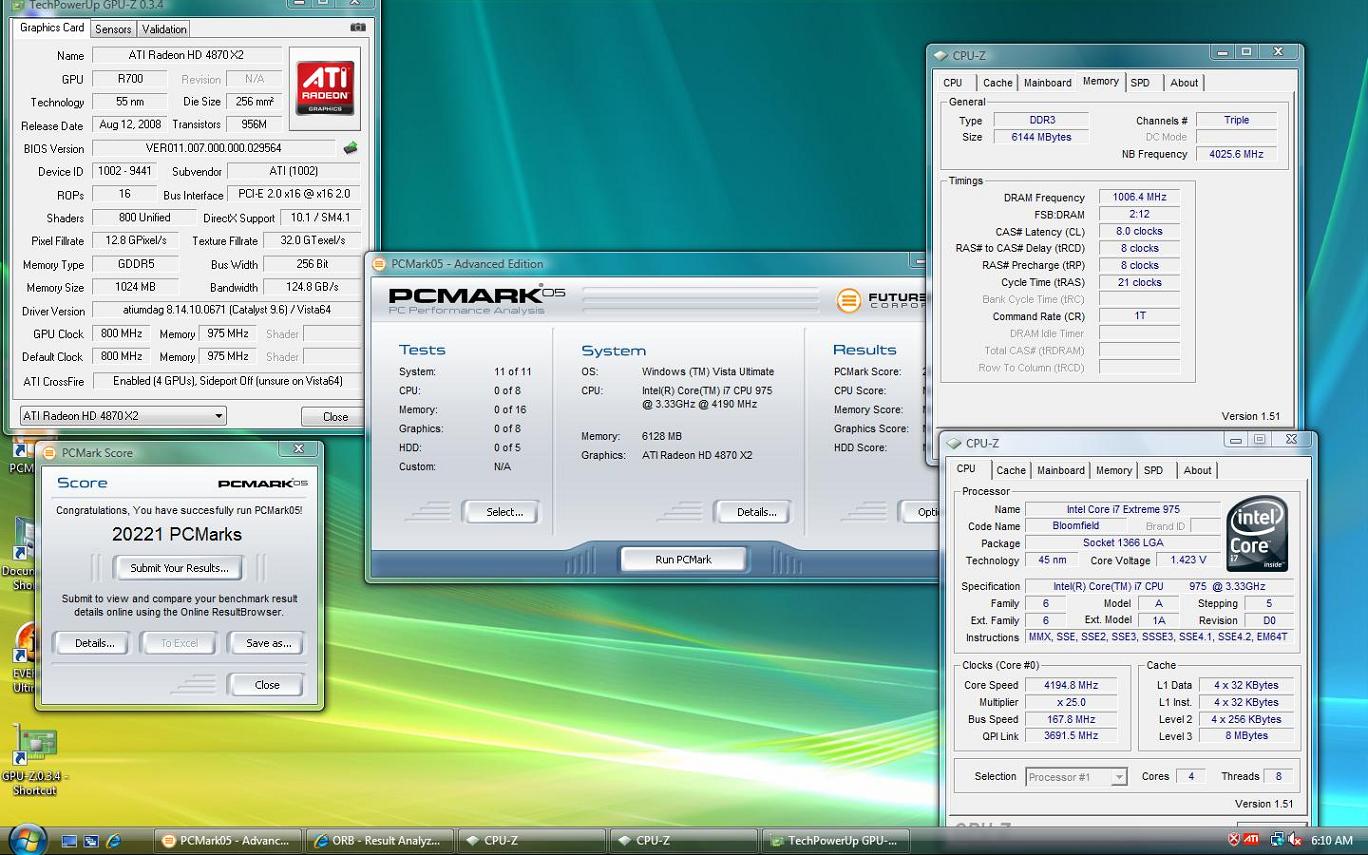Click the taskbar clock showing 6:10 AM
1368x855 pixels.
1330,841
